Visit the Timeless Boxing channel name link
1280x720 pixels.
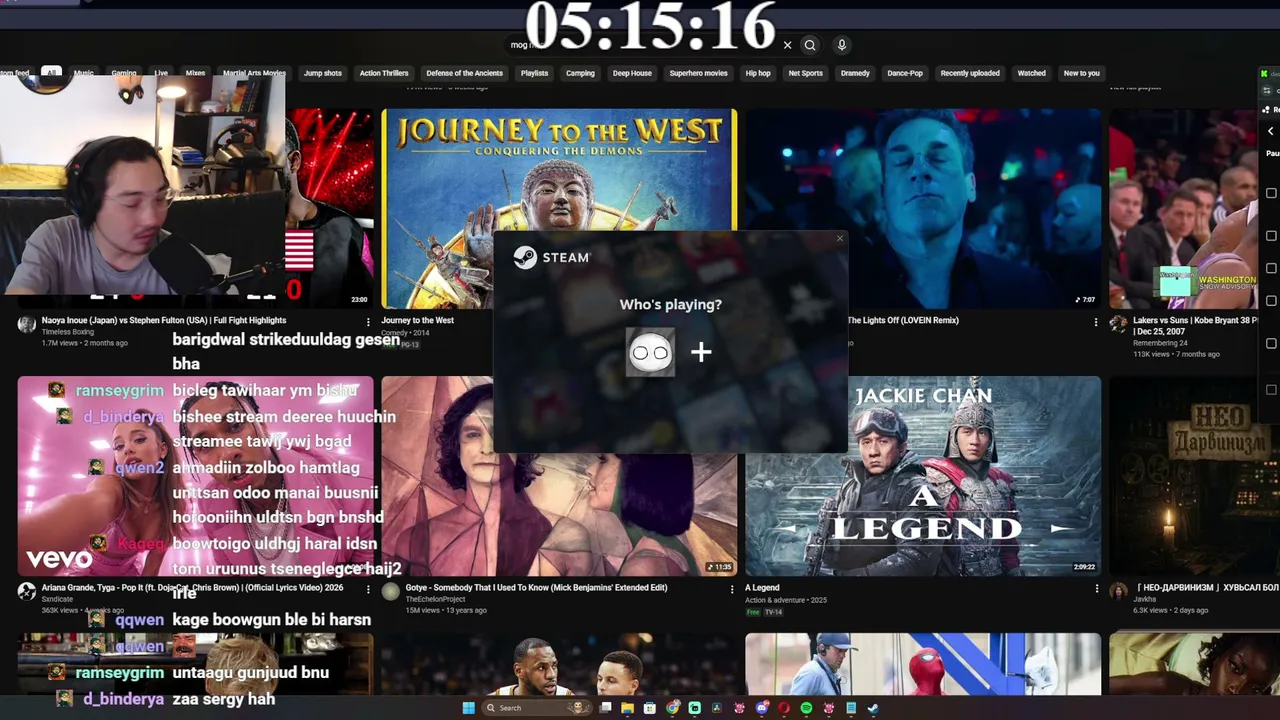coord(67,331)
